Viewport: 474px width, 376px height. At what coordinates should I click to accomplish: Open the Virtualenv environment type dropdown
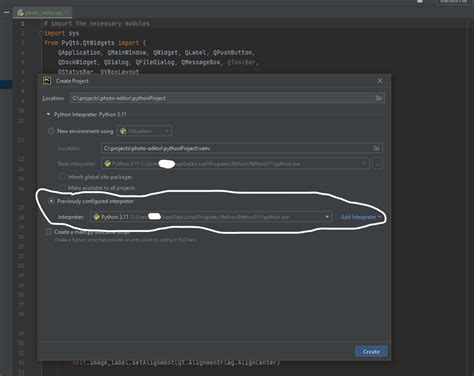[144, 131]
